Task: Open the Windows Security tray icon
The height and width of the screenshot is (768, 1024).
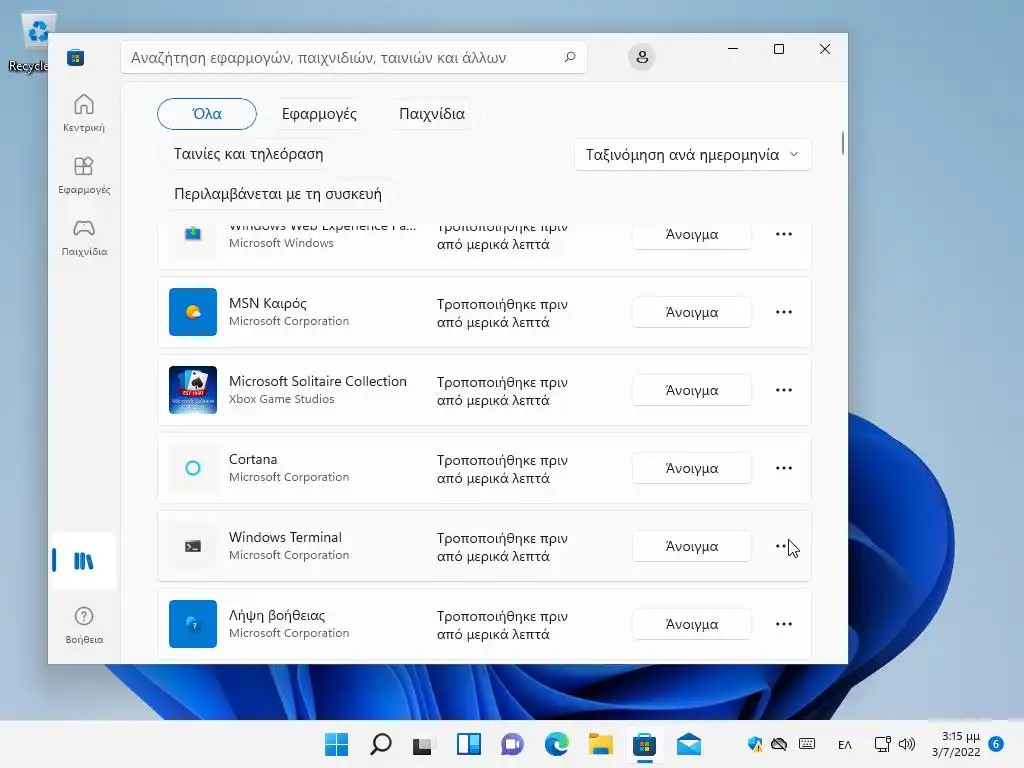Action: [754, 744]
